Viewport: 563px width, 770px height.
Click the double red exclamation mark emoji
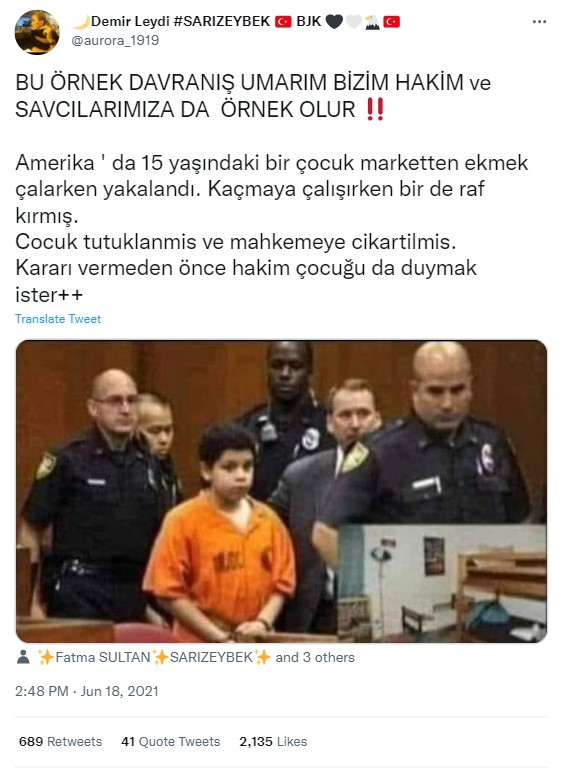[x=375, y=109]
